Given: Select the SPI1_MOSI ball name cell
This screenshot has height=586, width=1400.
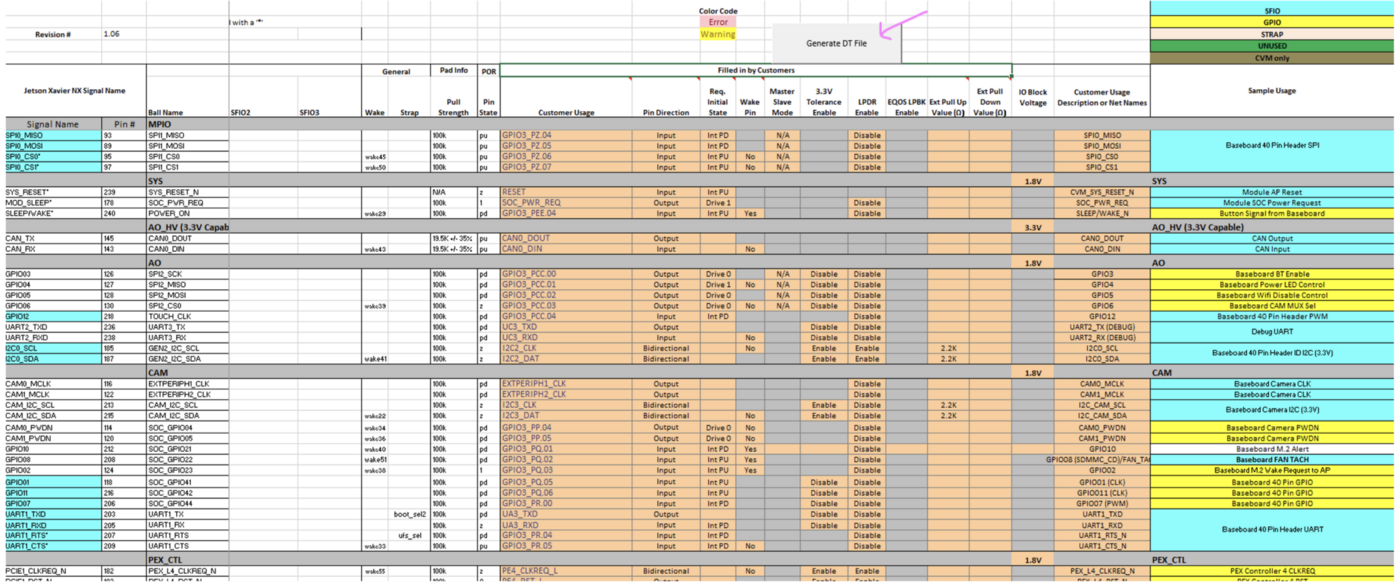Looking at the screenshot, I should point(187,146).
